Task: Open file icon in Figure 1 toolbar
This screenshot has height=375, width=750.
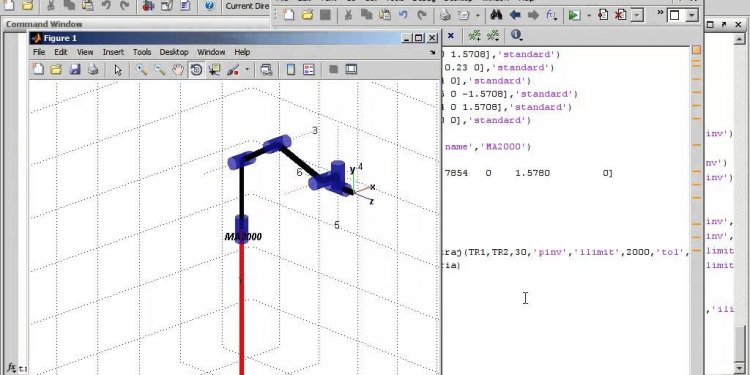Action: point(56,70)
